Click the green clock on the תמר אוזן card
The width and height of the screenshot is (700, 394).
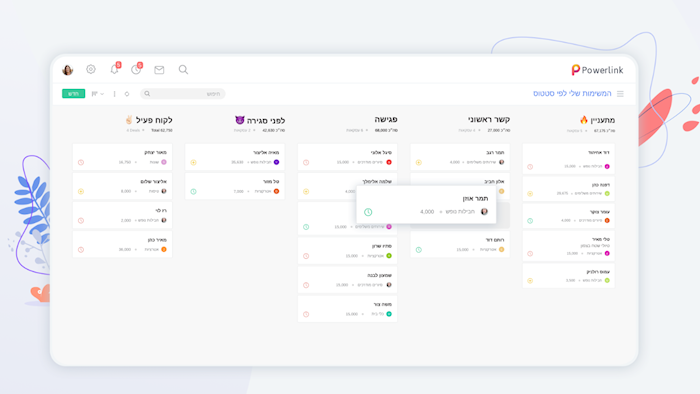click(368, 212)
